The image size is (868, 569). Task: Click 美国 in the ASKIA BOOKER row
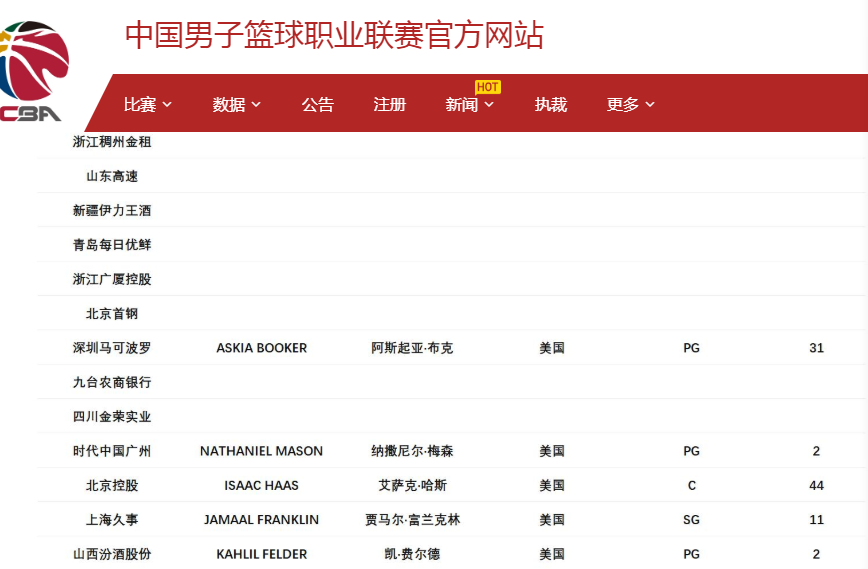tap(552, 348)
